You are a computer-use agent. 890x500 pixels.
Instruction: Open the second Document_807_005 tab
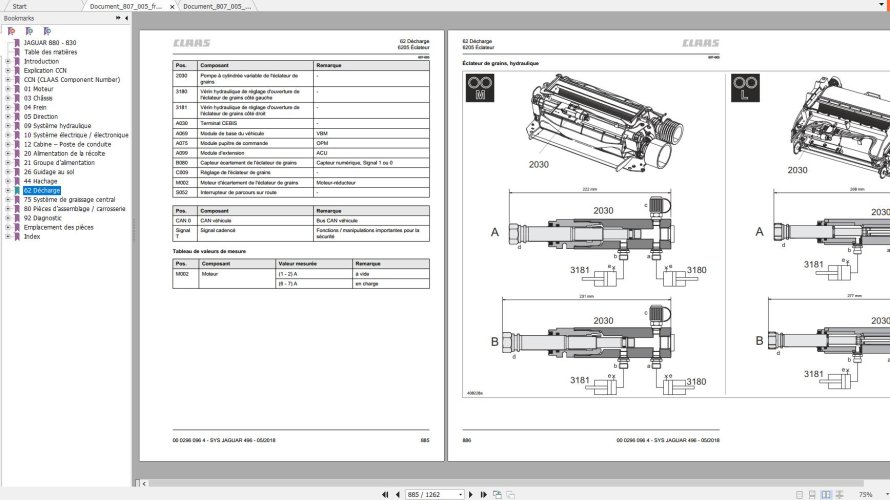click(217, 6)
